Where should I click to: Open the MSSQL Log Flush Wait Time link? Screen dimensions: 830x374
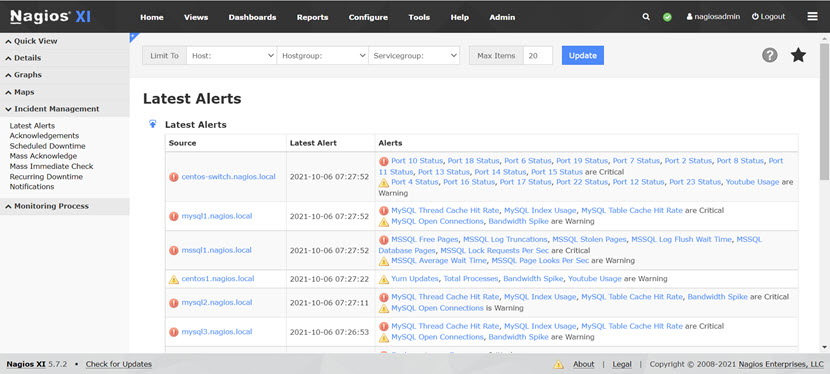(681, 239)
